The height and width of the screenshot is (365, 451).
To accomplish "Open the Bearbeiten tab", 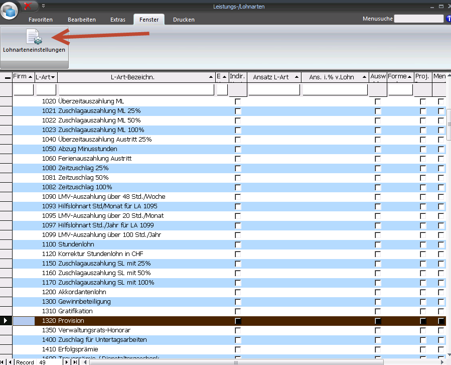I will point(82,20).
